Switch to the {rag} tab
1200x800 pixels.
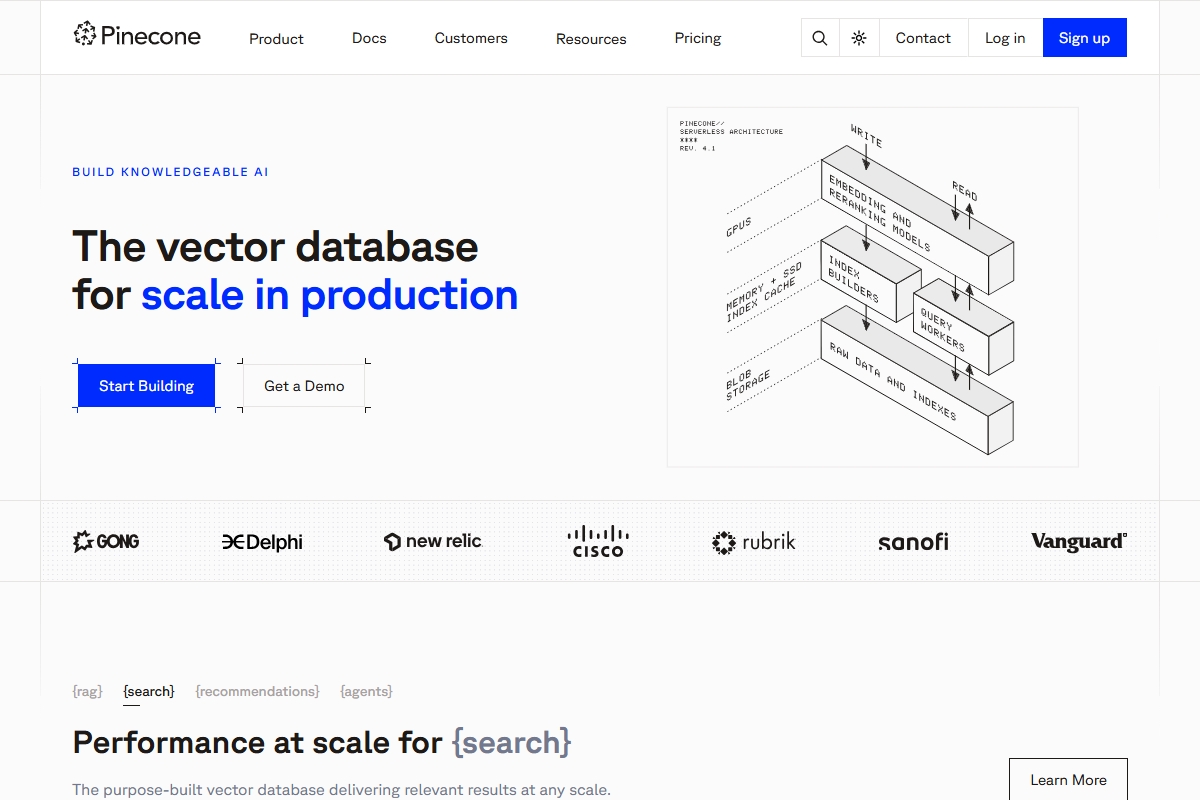coord(88,691)
